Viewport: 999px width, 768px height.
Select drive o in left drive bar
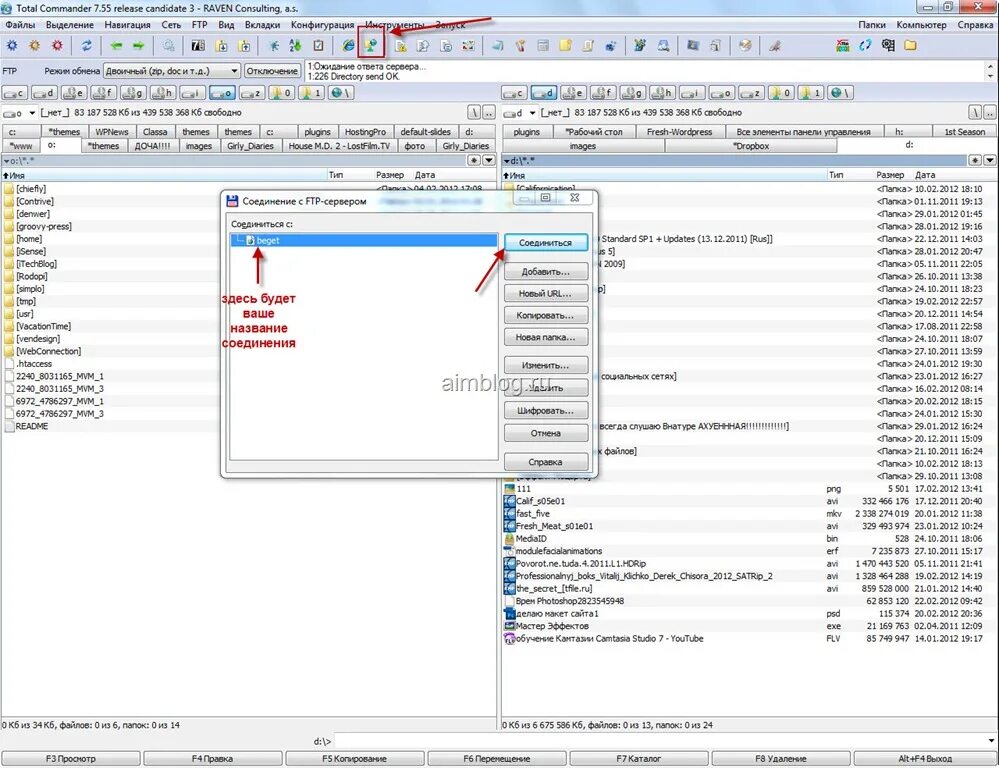[x=222, y=93]
